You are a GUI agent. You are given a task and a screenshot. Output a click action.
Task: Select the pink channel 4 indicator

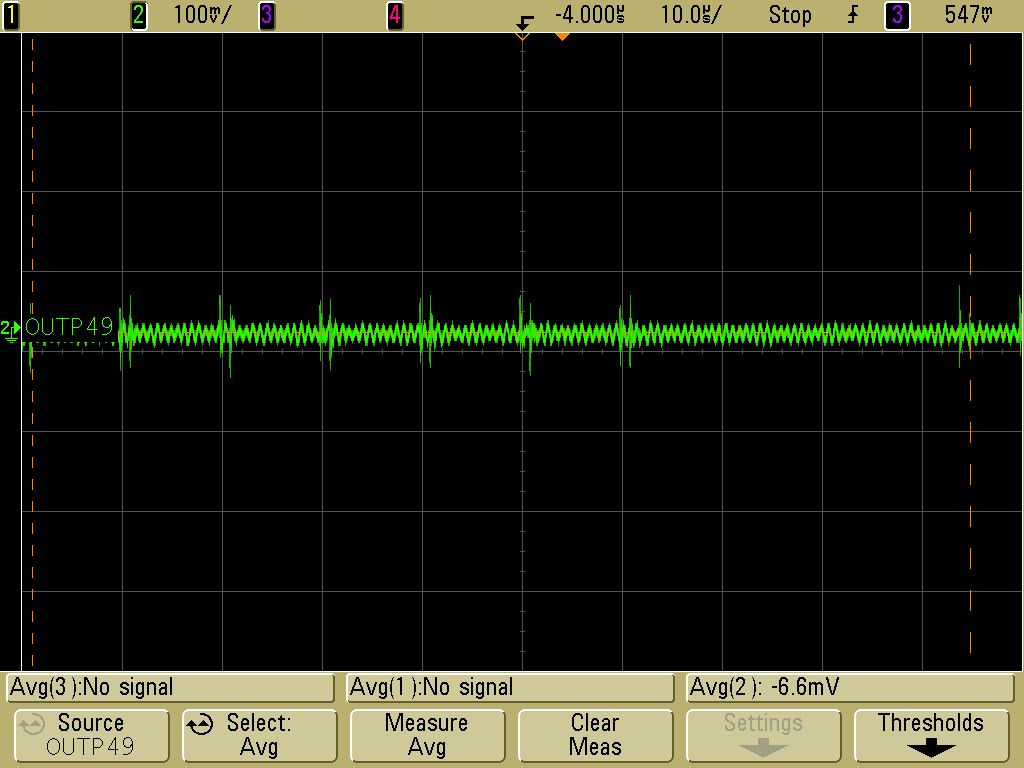coord(394,15)
